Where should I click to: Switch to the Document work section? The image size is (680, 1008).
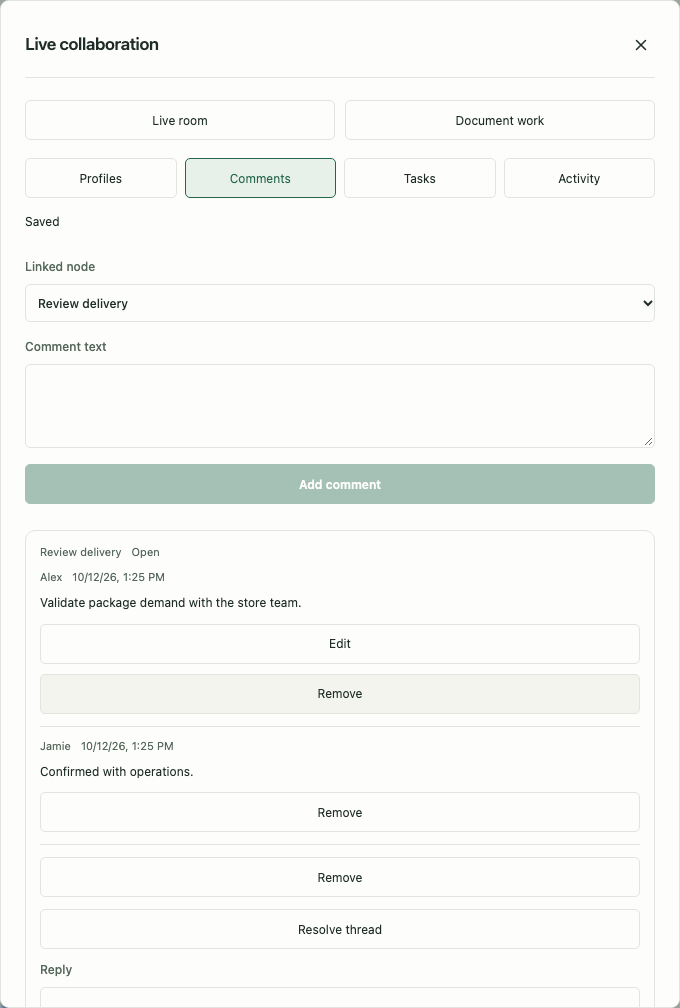coord(499,120)
